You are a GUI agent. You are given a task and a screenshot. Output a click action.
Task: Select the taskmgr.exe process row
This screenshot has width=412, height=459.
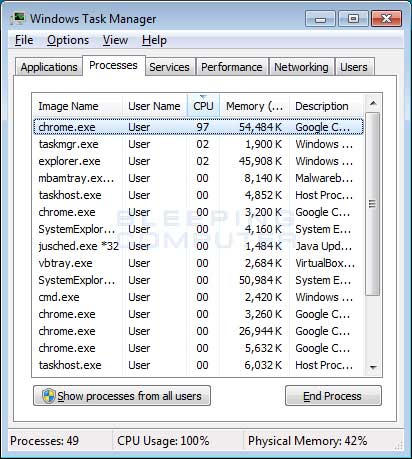(x=198, y=144)
